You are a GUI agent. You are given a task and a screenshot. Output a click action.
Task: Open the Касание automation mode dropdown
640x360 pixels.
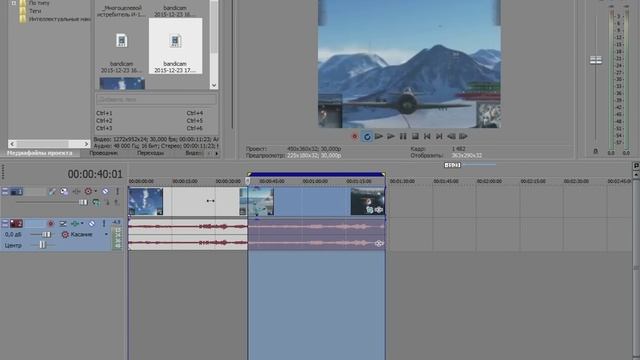tap(107, 234)
